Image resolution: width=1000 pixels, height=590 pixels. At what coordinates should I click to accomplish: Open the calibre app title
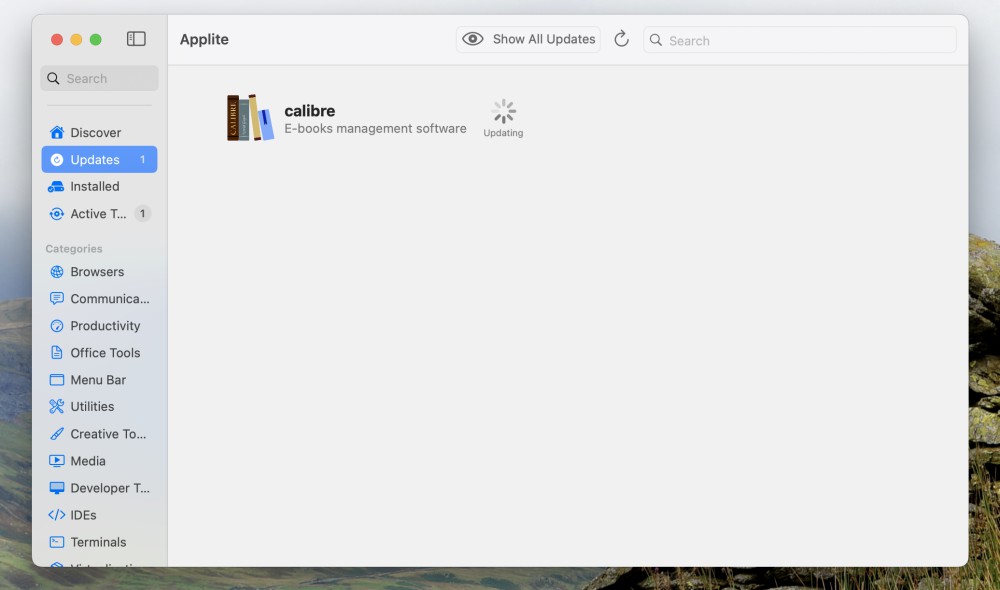pyautogui.click(x=309, y=110)
